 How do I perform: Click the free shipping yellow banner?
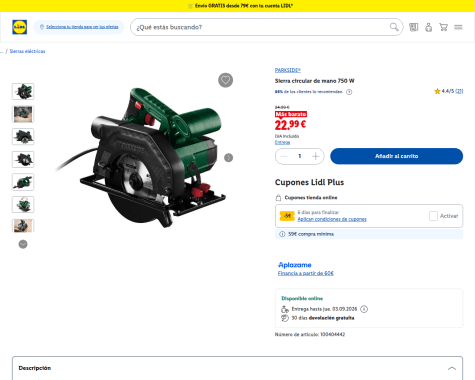pos(237,6)
